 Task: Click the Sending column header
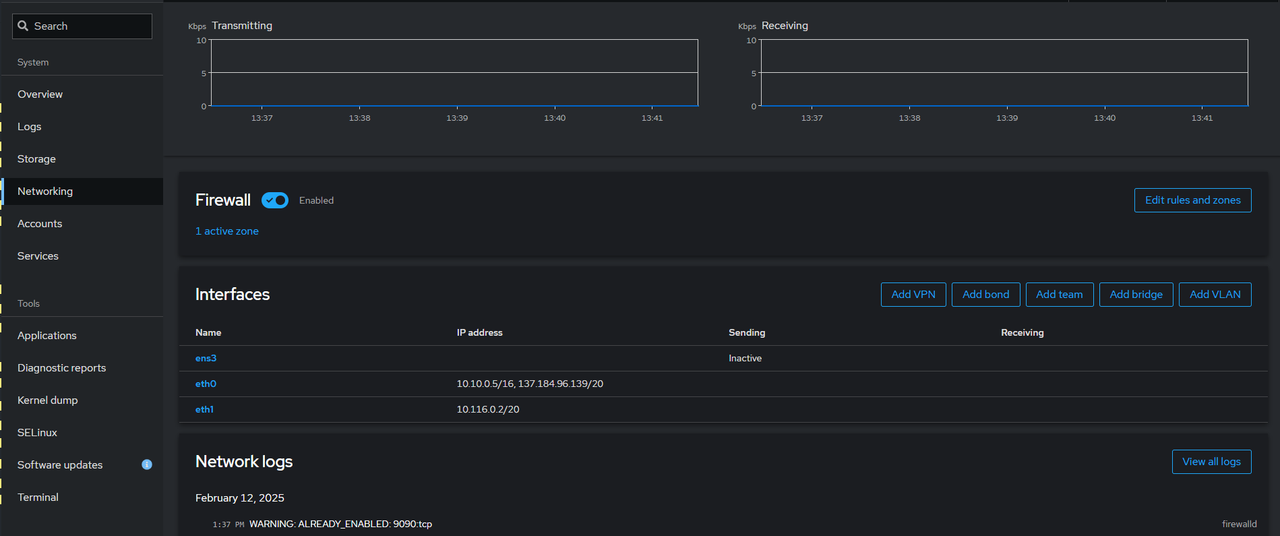pyautogui.click(x=747, y=333)
